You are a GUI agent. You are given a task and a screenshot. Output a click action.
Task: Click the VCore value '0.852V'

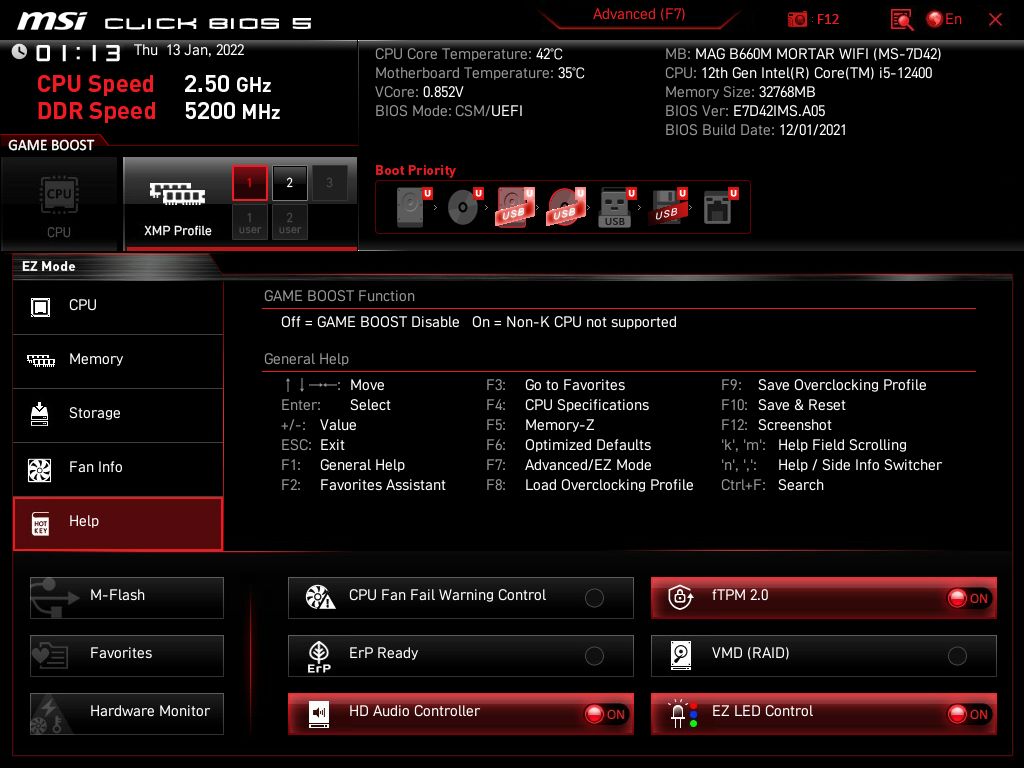coord(443,92)
